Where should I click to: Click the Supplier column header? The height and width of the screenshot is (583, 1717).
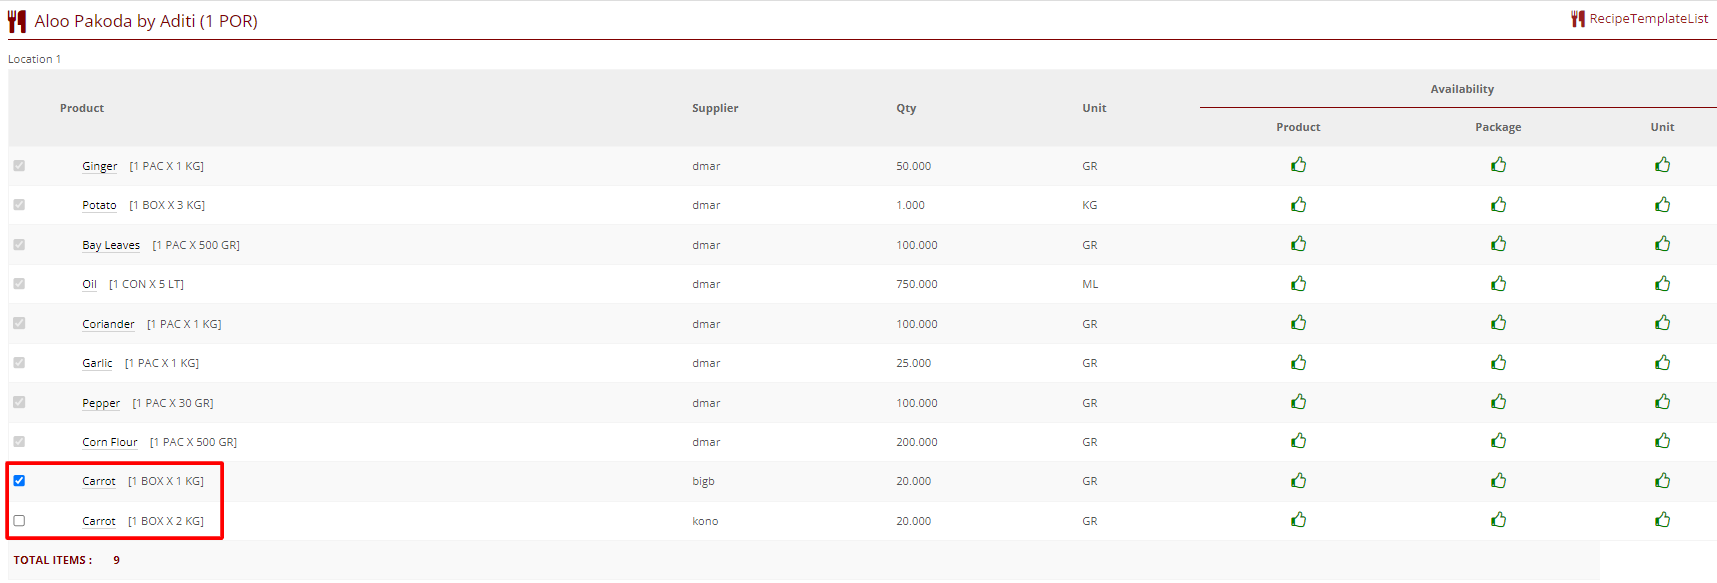coord(715,108)
